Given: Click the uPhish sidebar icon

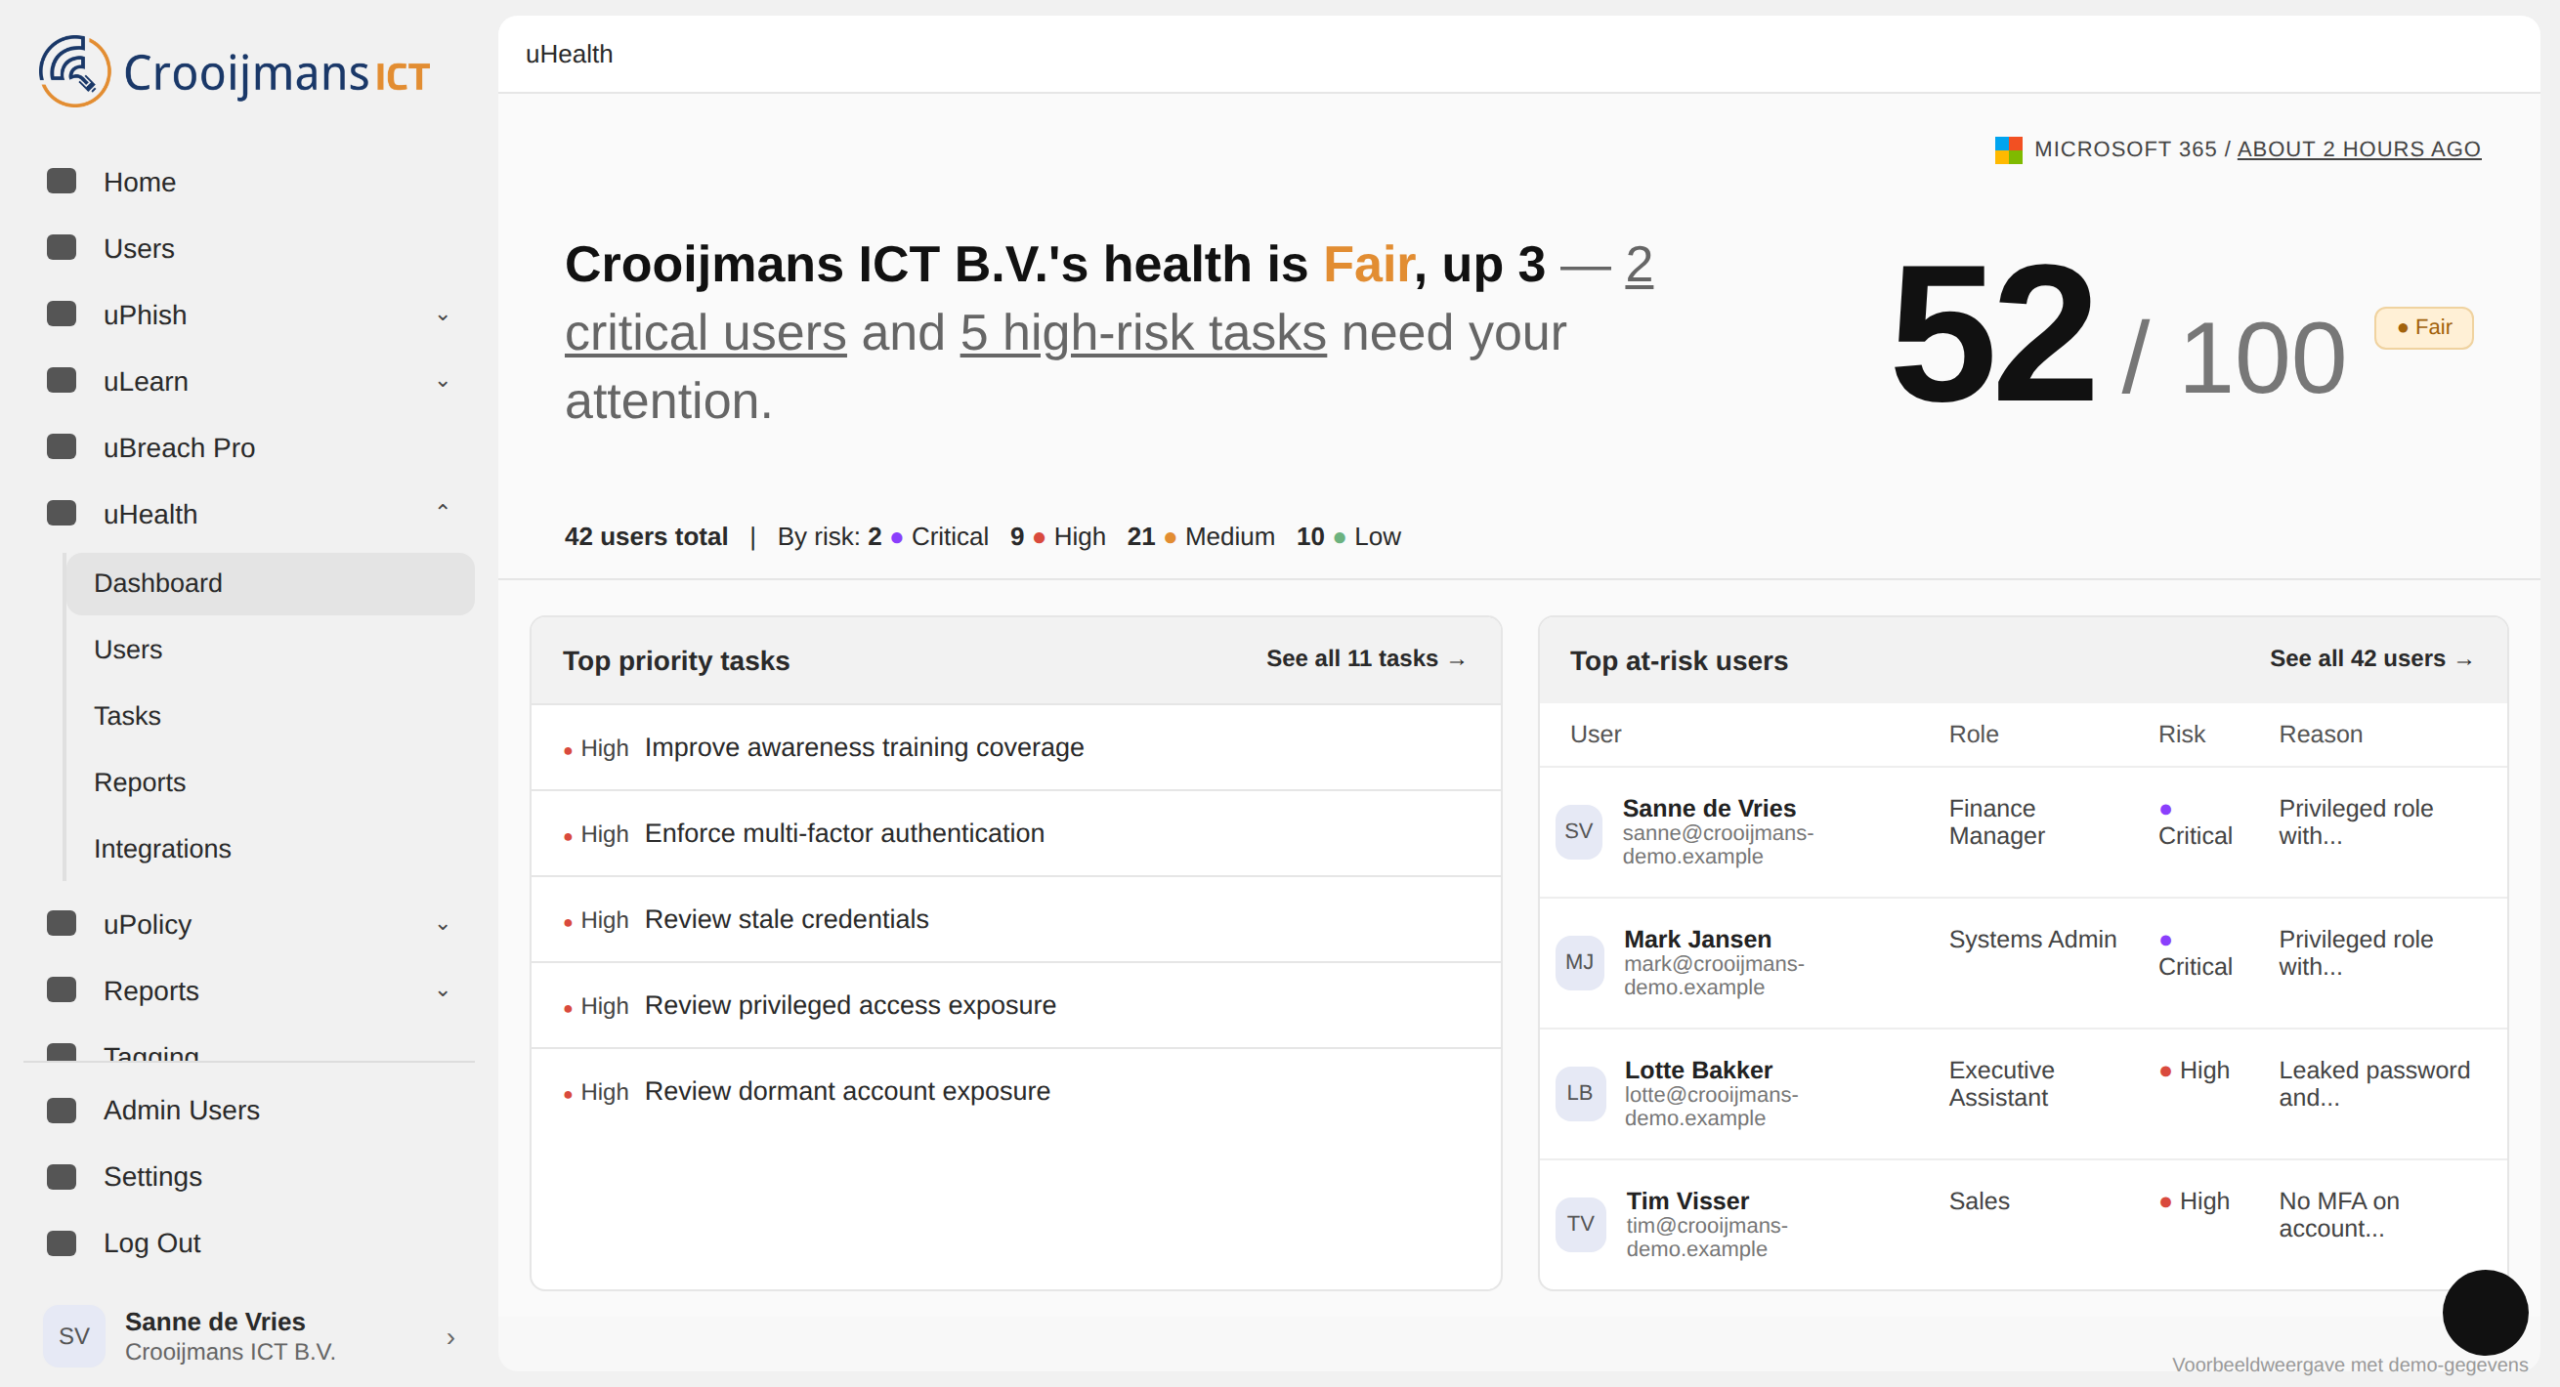Looking at the screenshot, I should 62,314.
